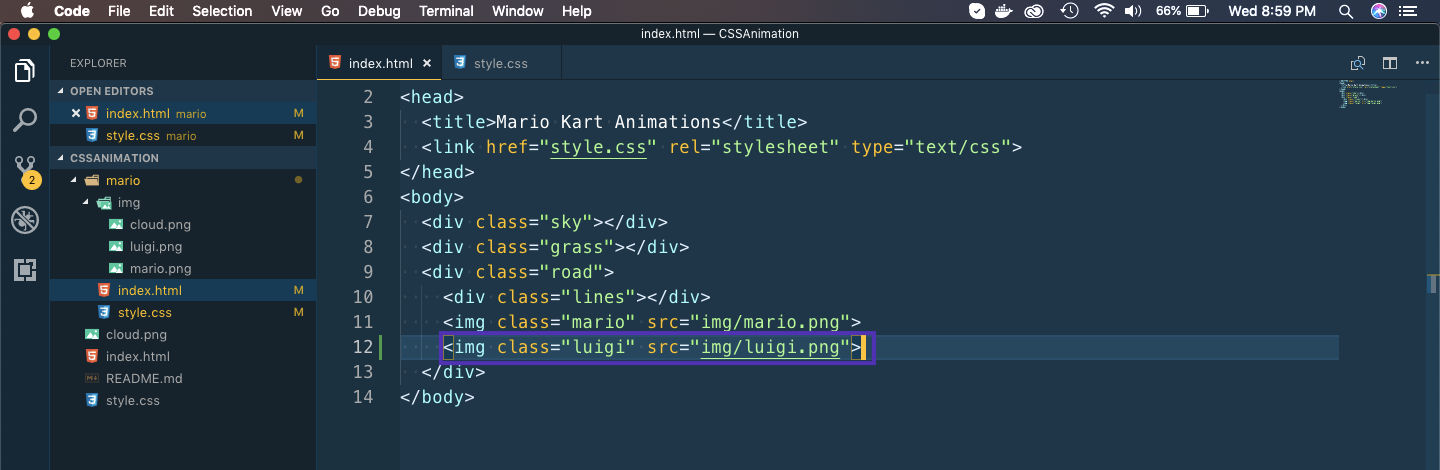Viewport: 1440px width, 470px height.
Task: Open Siri from the menu bar
Action: [1379, 11]
